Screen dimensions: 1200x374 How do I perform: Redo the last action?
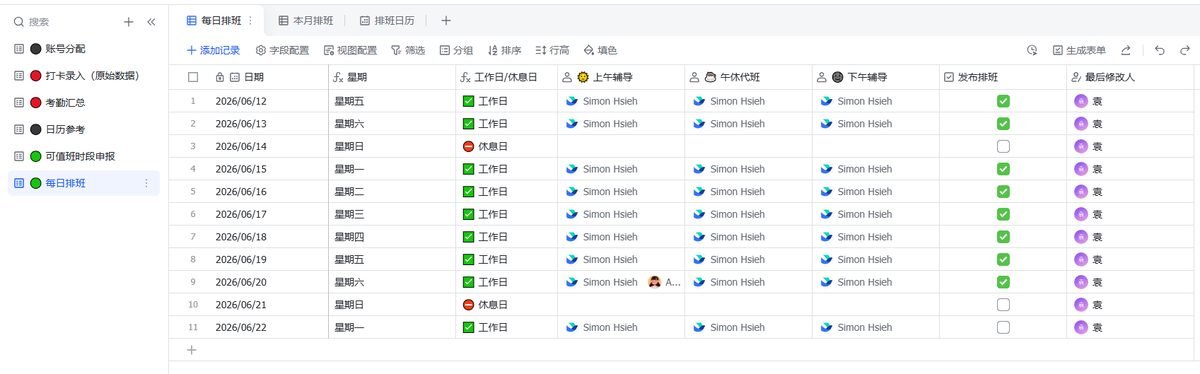pos(1184,50)
